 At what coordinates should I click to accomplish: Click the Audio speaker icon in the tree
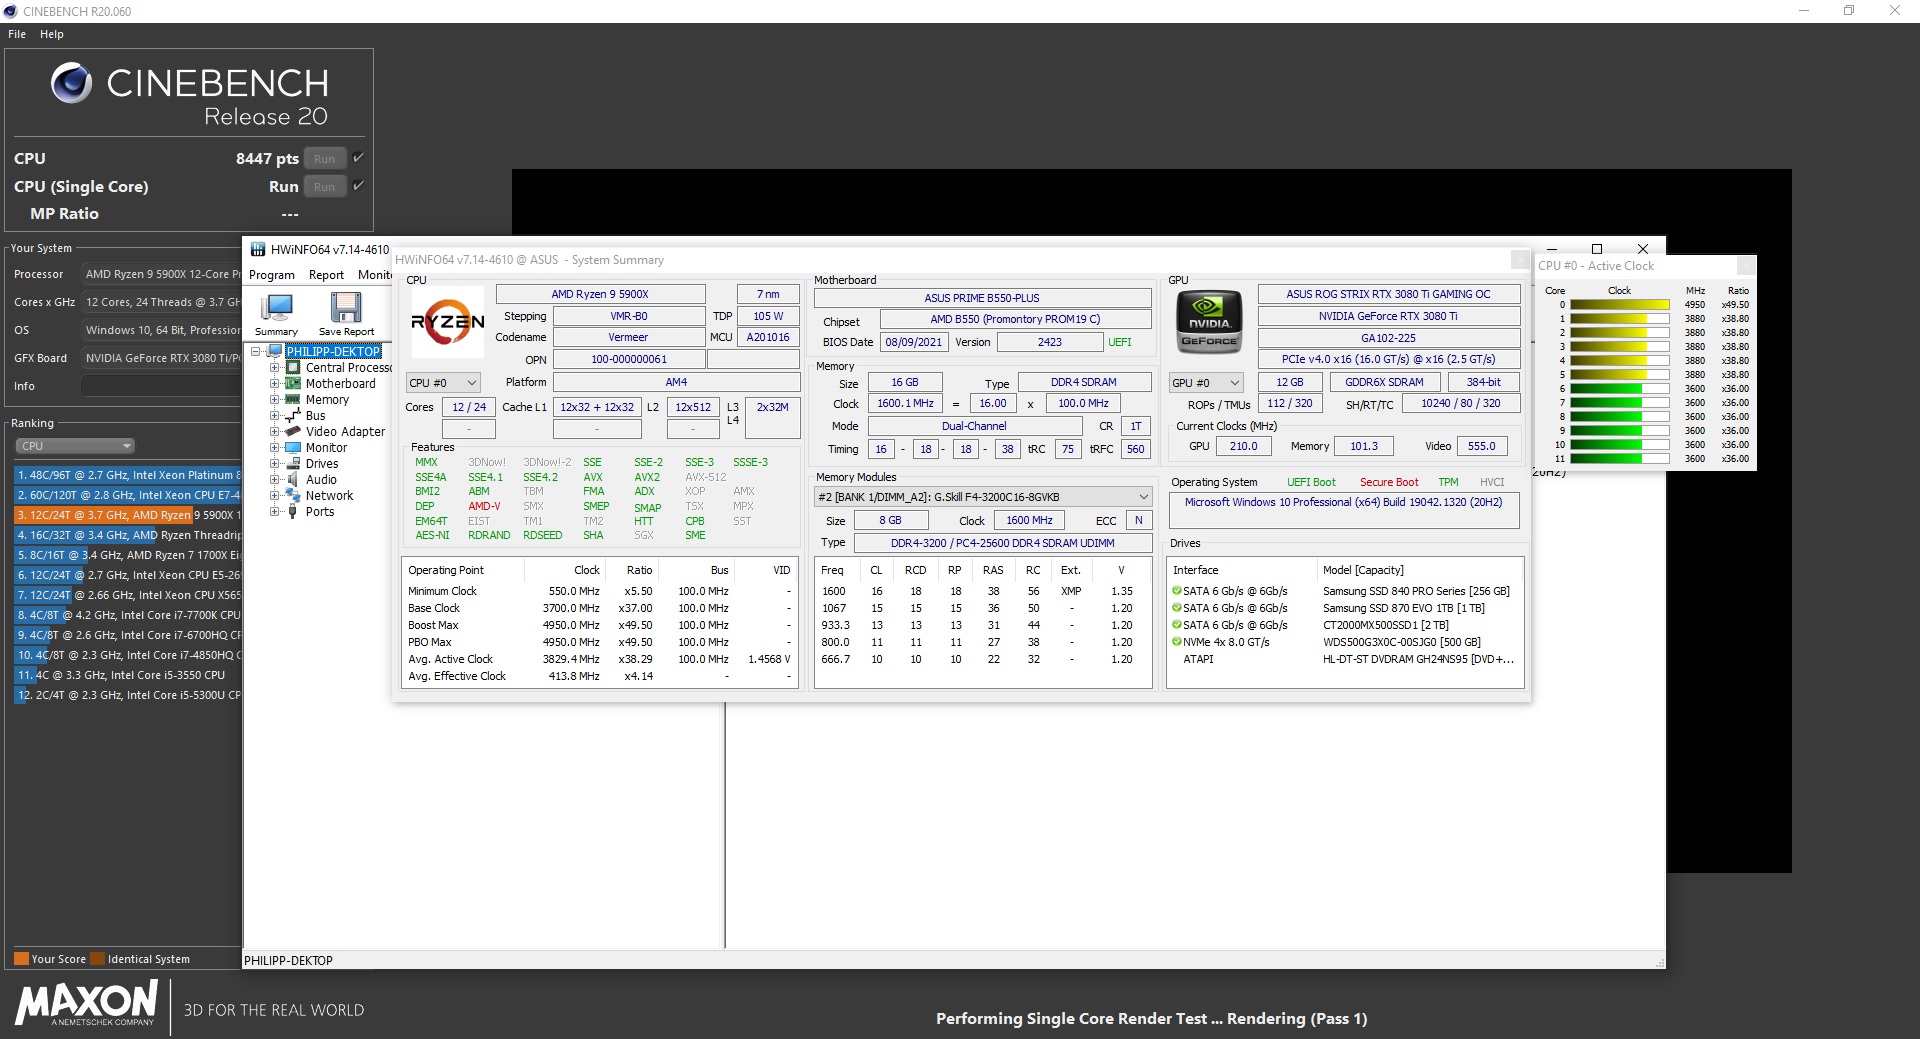click(x=293, y=479)
